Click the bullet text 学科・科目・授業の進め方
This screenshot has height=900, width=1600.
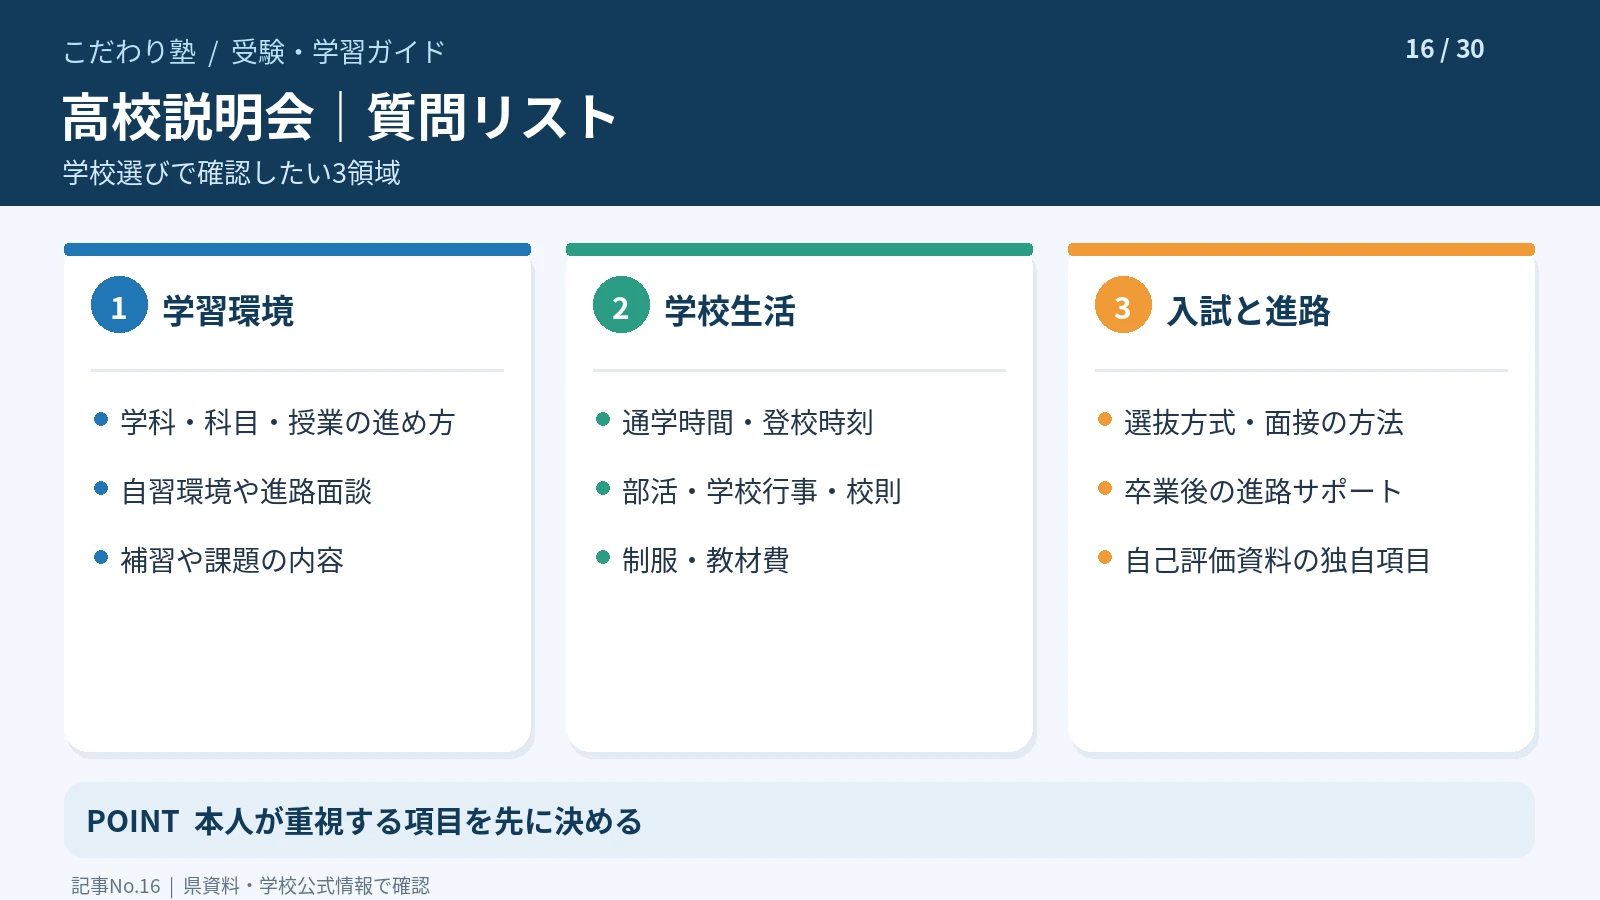coord(288,423)
